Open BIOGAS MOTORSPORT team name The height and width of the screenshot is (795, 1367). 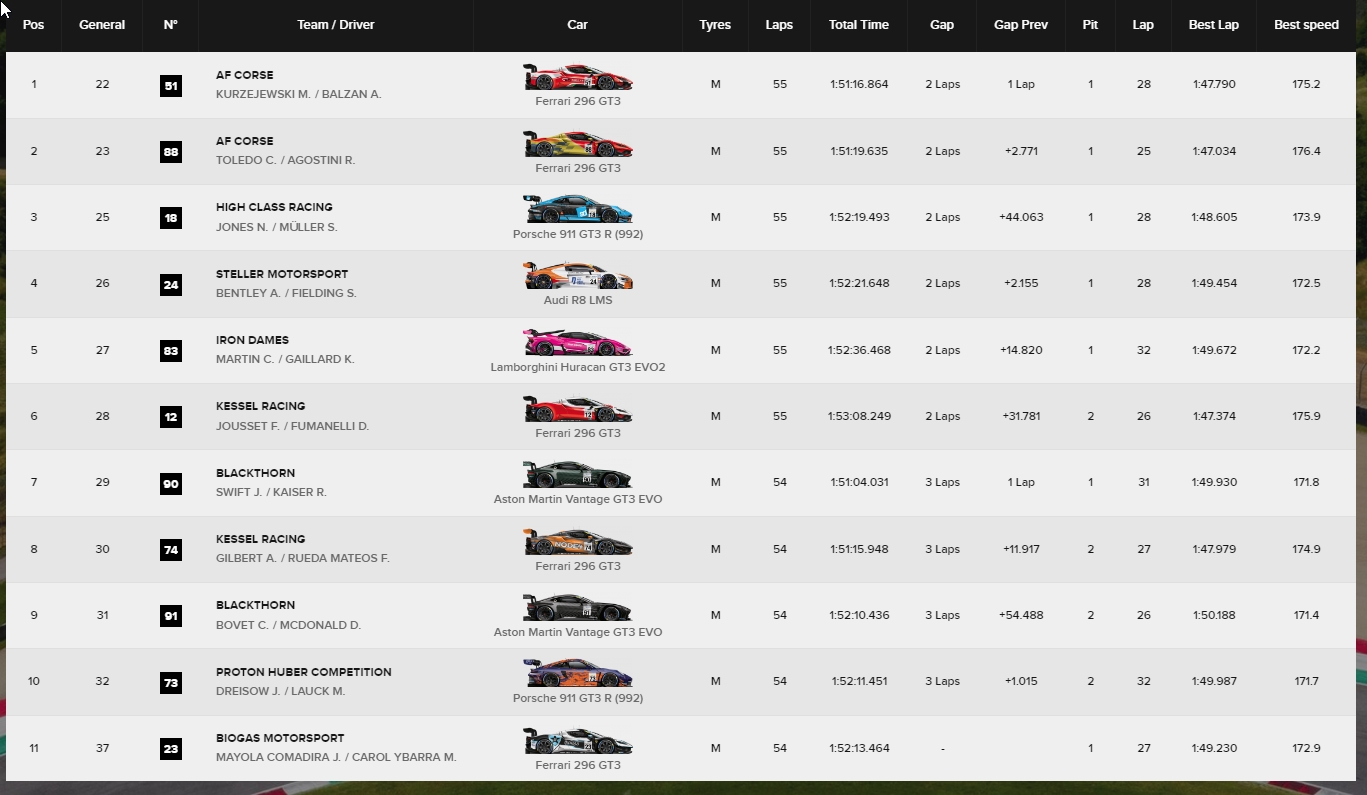coord(280,738)
